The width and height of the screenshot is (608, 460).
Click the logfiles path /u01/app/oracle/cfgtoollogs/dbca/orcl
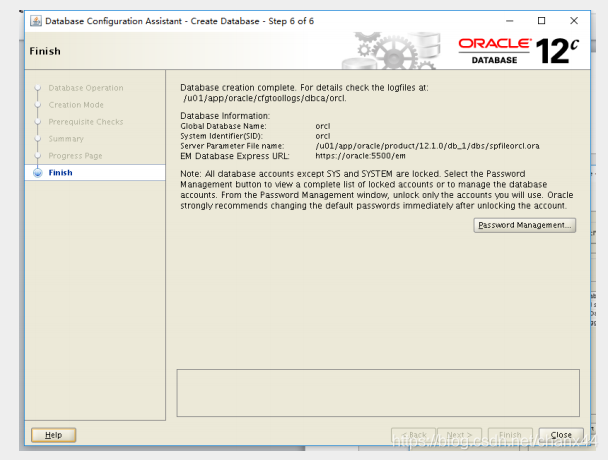(x=264, y=98)
